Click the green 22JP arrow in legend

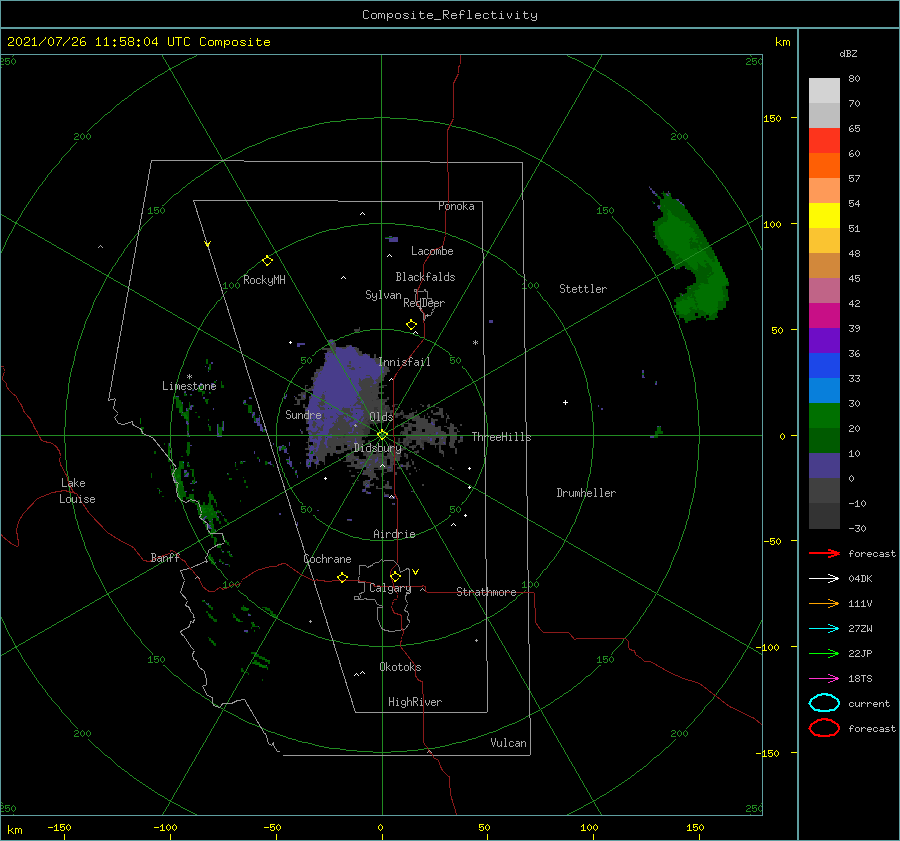tap(824, 653)
